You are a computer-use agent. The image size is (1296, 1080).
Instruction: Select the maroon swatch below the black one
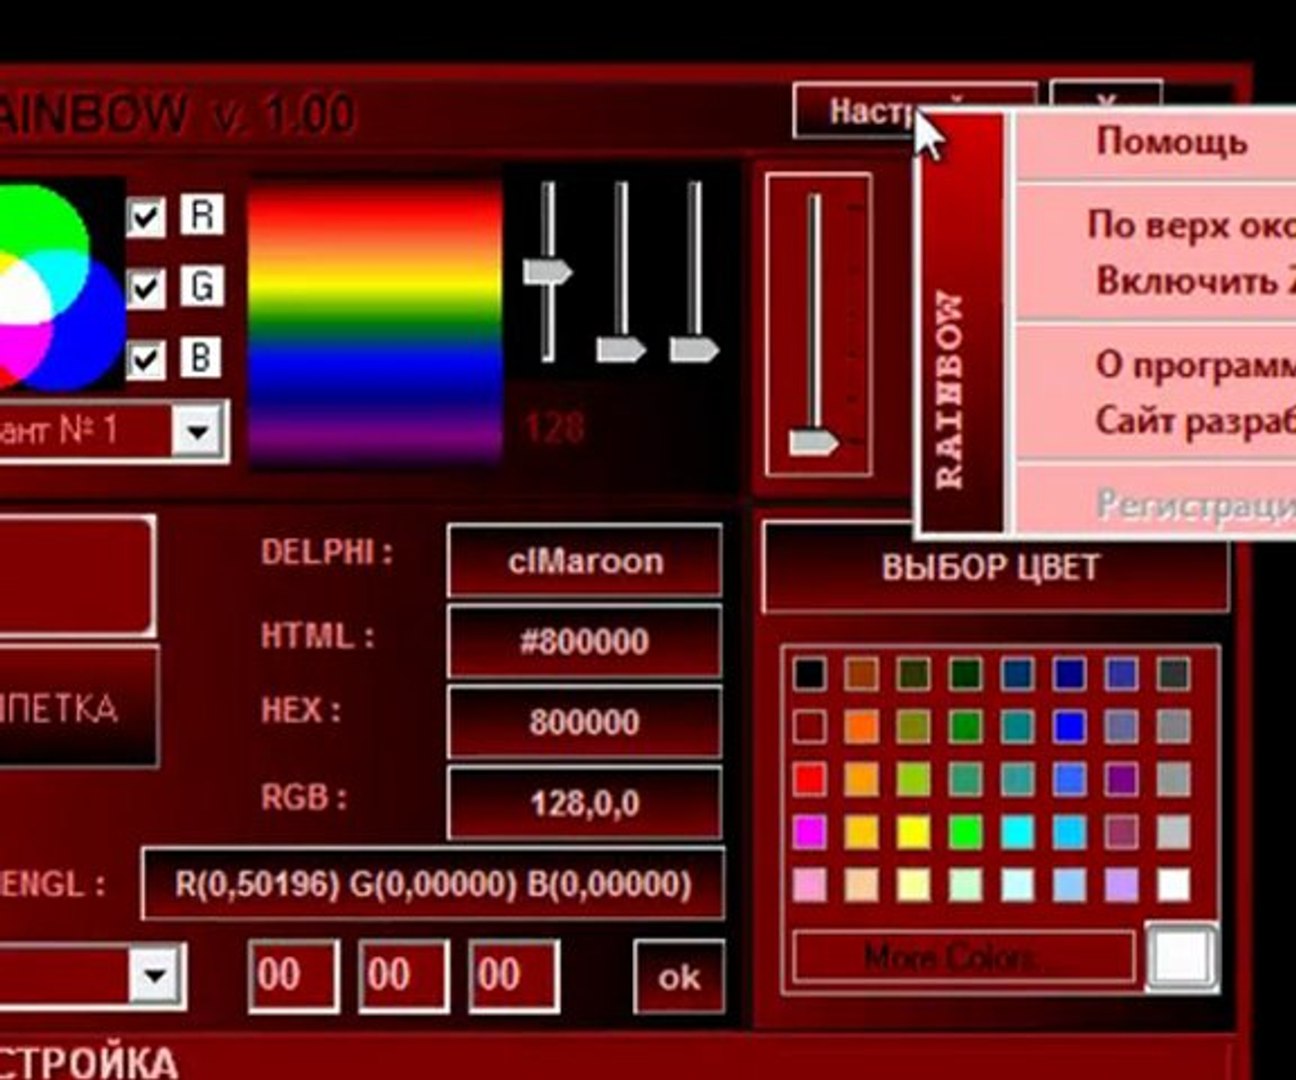pos(810,726)
